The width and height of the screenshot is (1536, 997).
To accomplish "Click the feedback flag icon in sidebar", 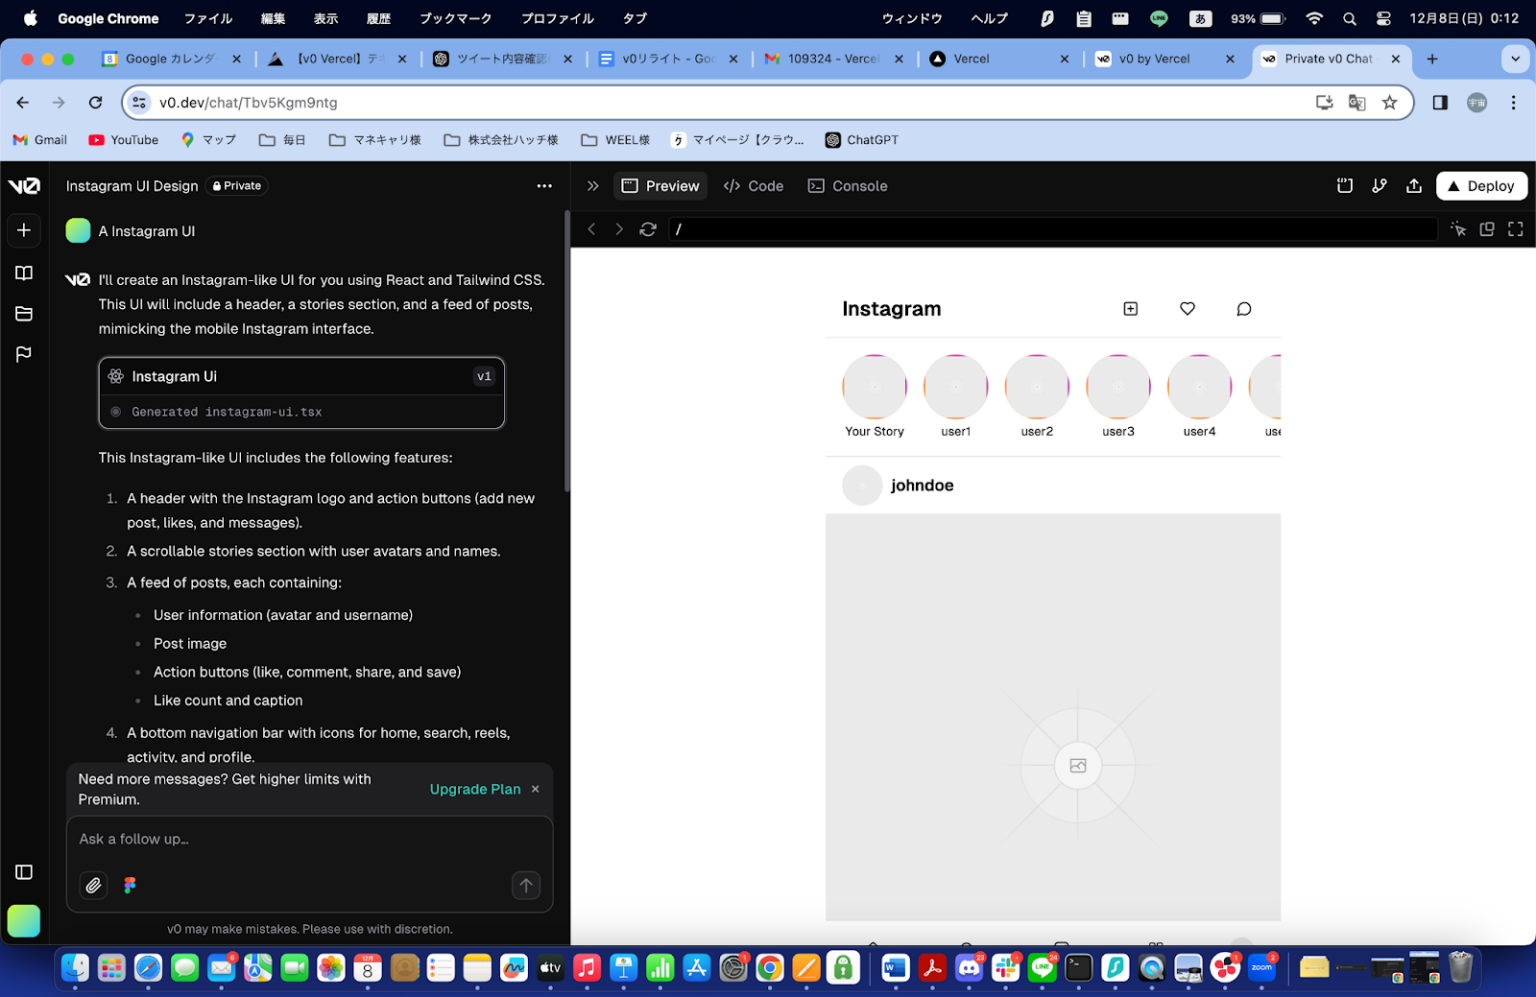I will tap(24, 354).
